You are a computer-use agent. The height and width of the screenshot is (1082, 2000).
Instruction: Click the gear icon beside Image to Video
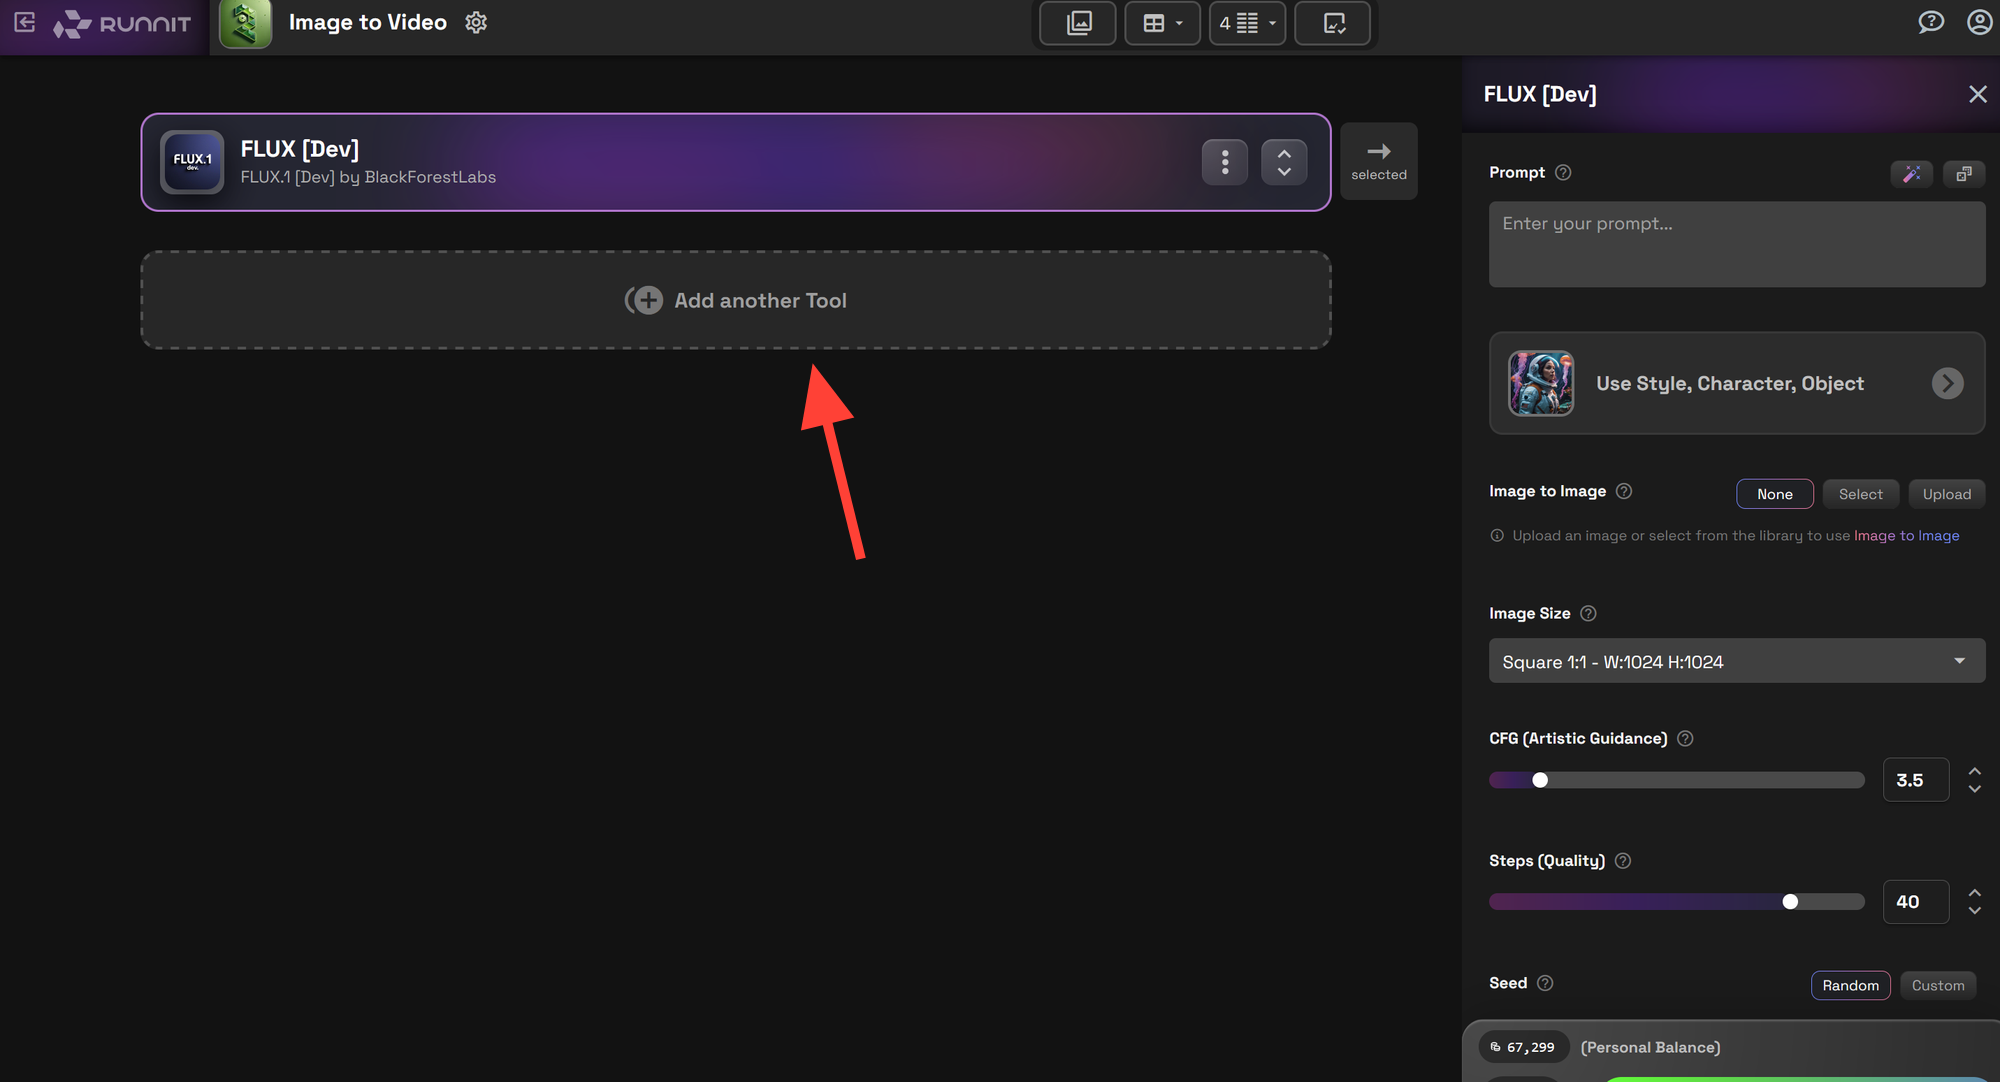[x=476, y=22]
